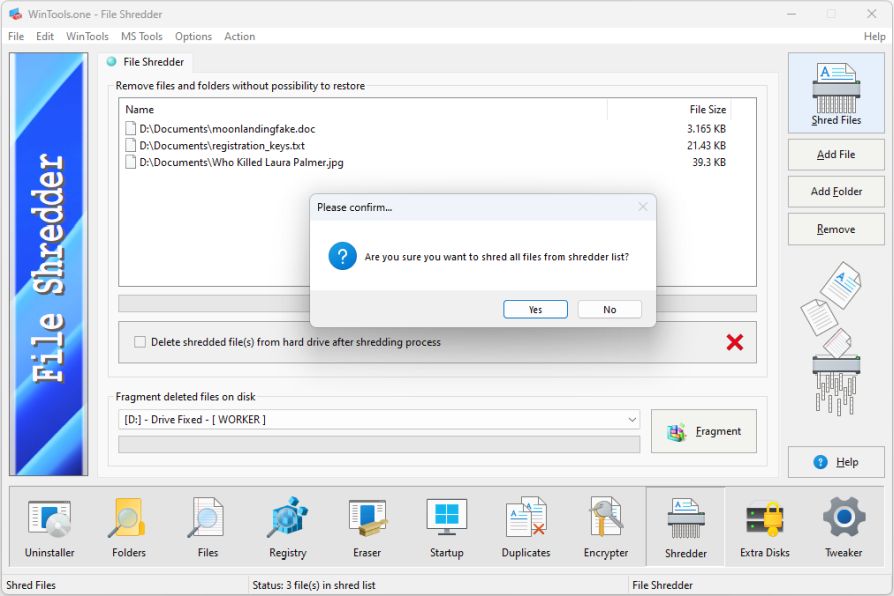Open the Startup manager tool

point(446,528)
